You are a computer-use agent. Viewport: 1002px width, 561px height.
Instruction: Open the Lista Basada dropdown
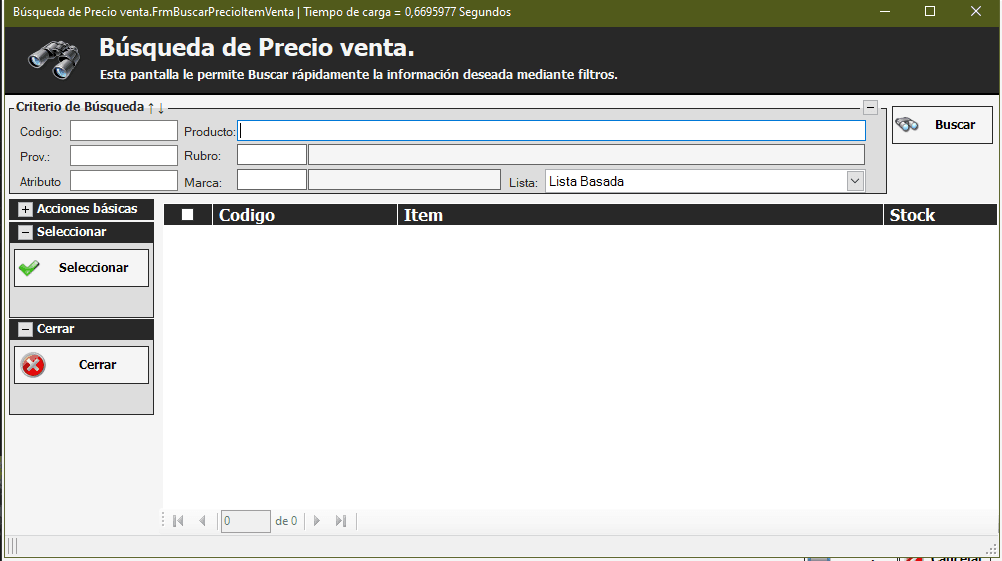tap(855, 181)
